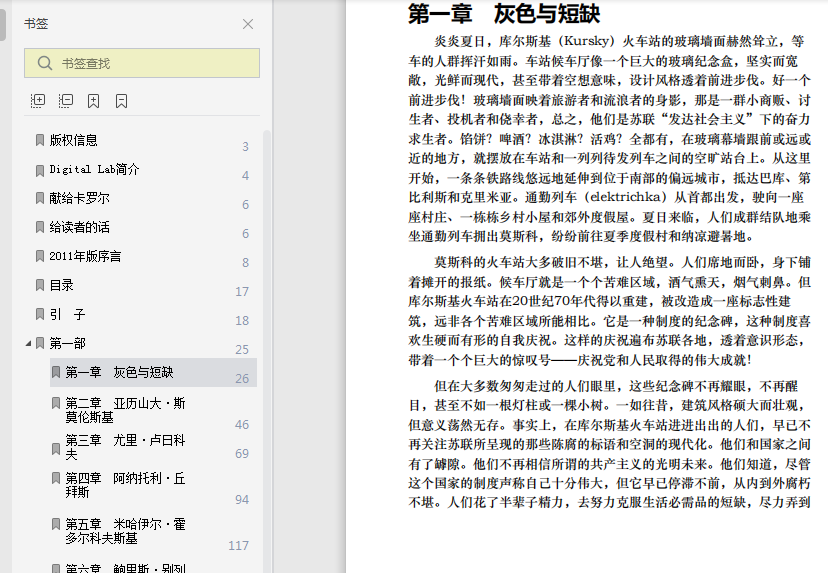The width and height of the screenshot is (828, 573).
Task: Click the magnifier icon in bookmark search
Action: 45,63
